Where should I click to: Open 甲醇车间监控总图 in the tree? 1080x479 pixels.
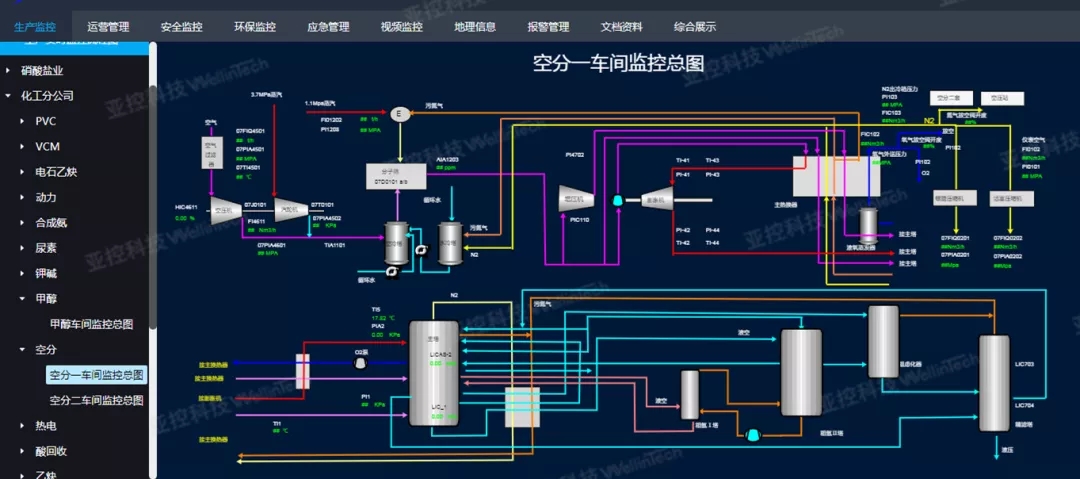coord(92,324)
